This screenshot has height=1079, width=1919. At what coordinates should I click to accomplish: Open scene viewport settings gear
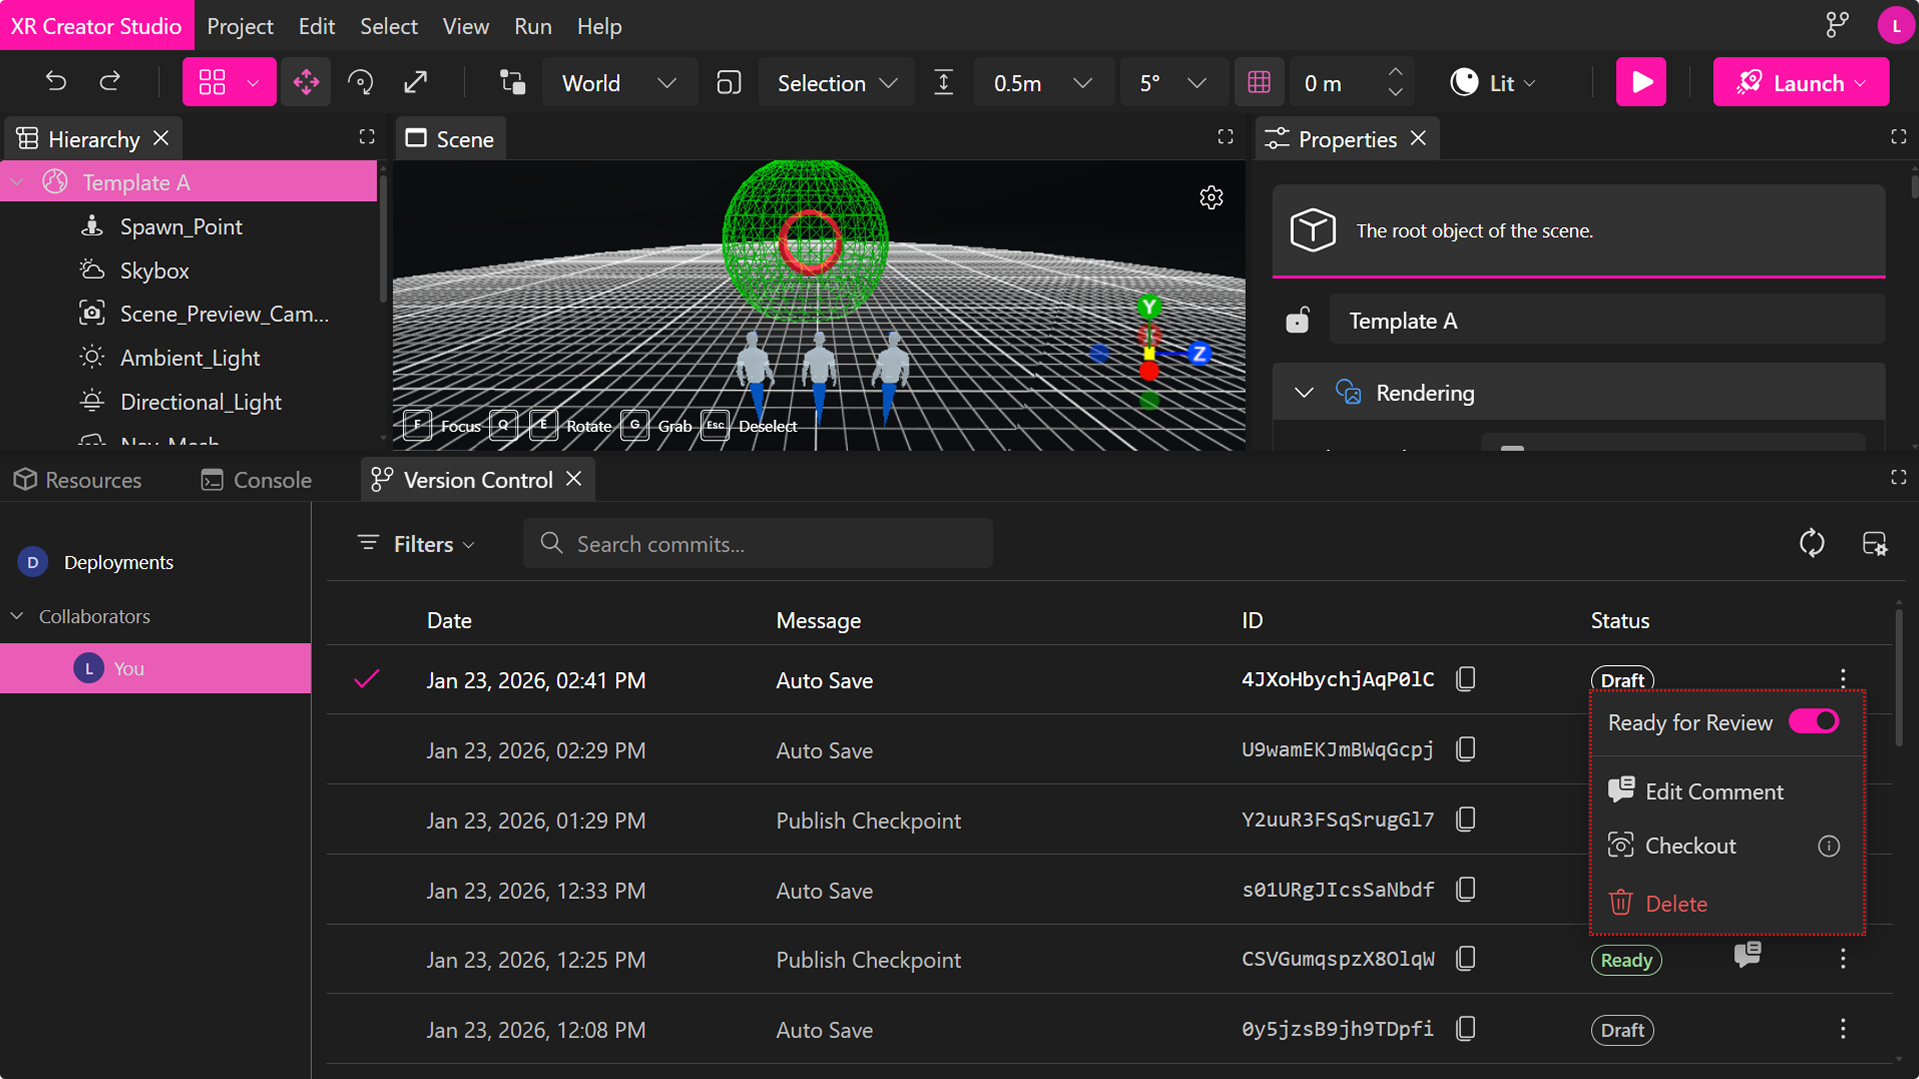click(x=1211, y=198)
